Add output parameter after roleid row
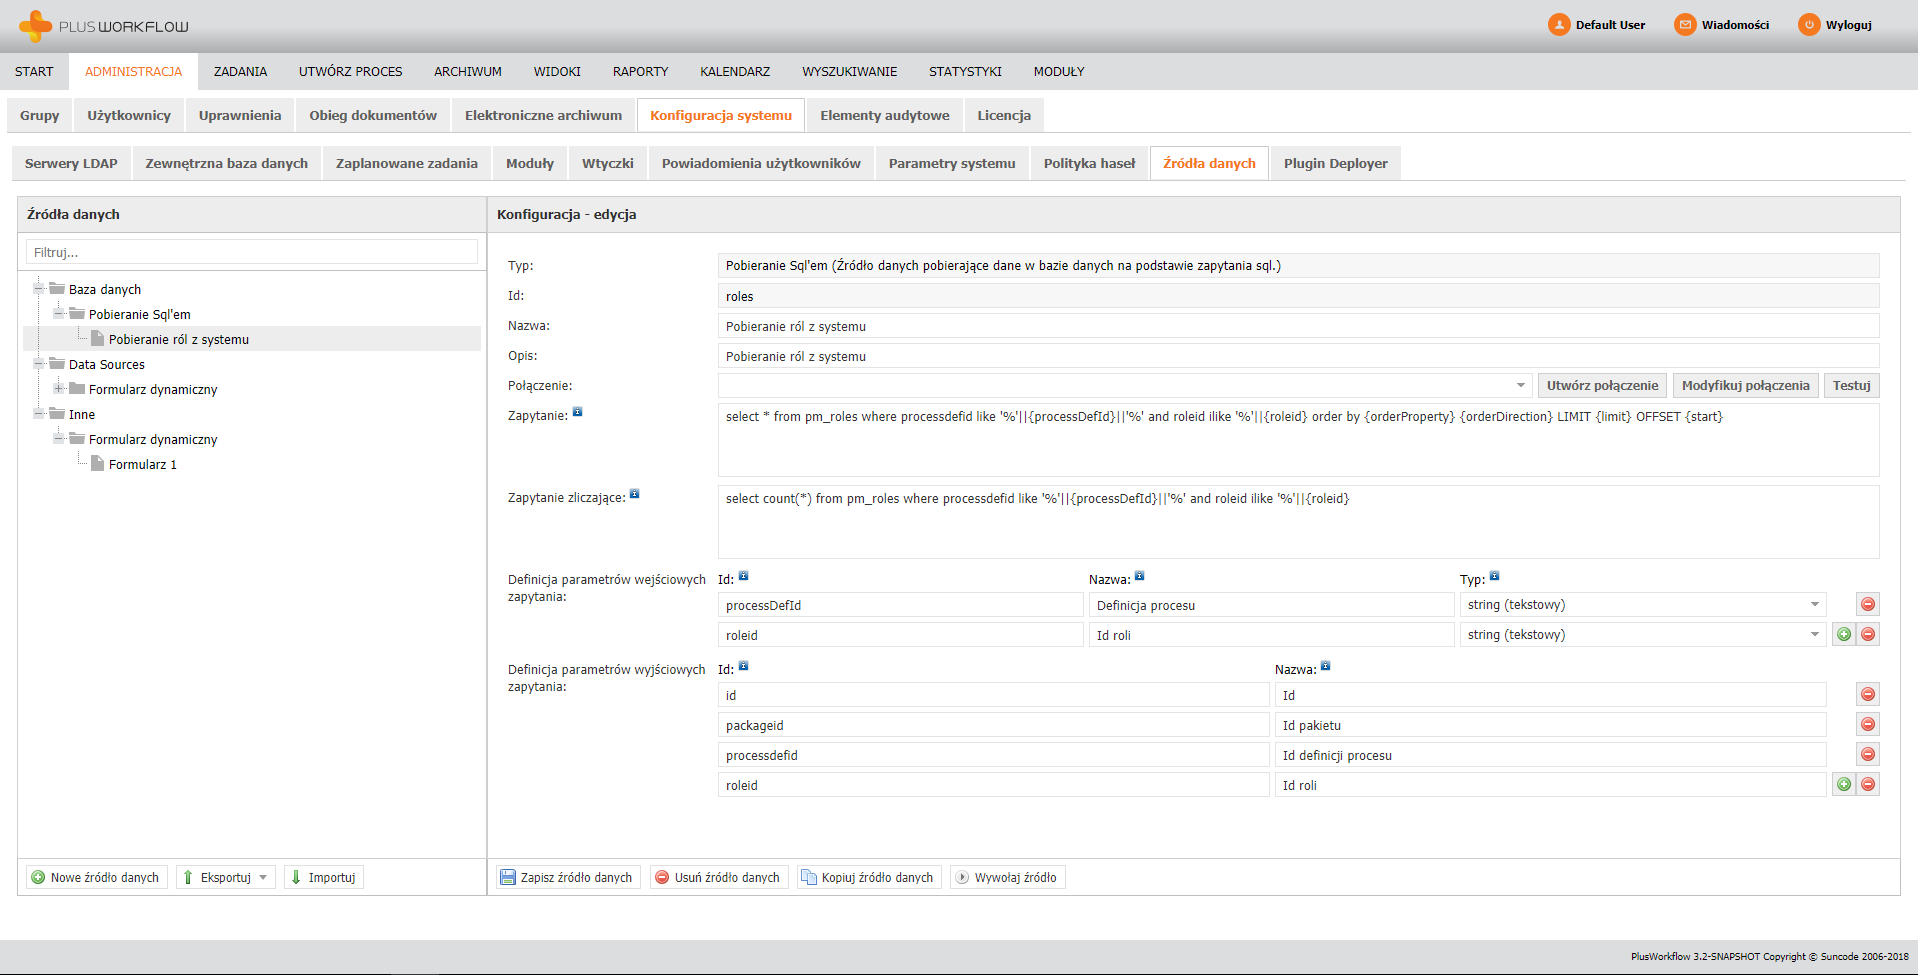 (1843, 784)
